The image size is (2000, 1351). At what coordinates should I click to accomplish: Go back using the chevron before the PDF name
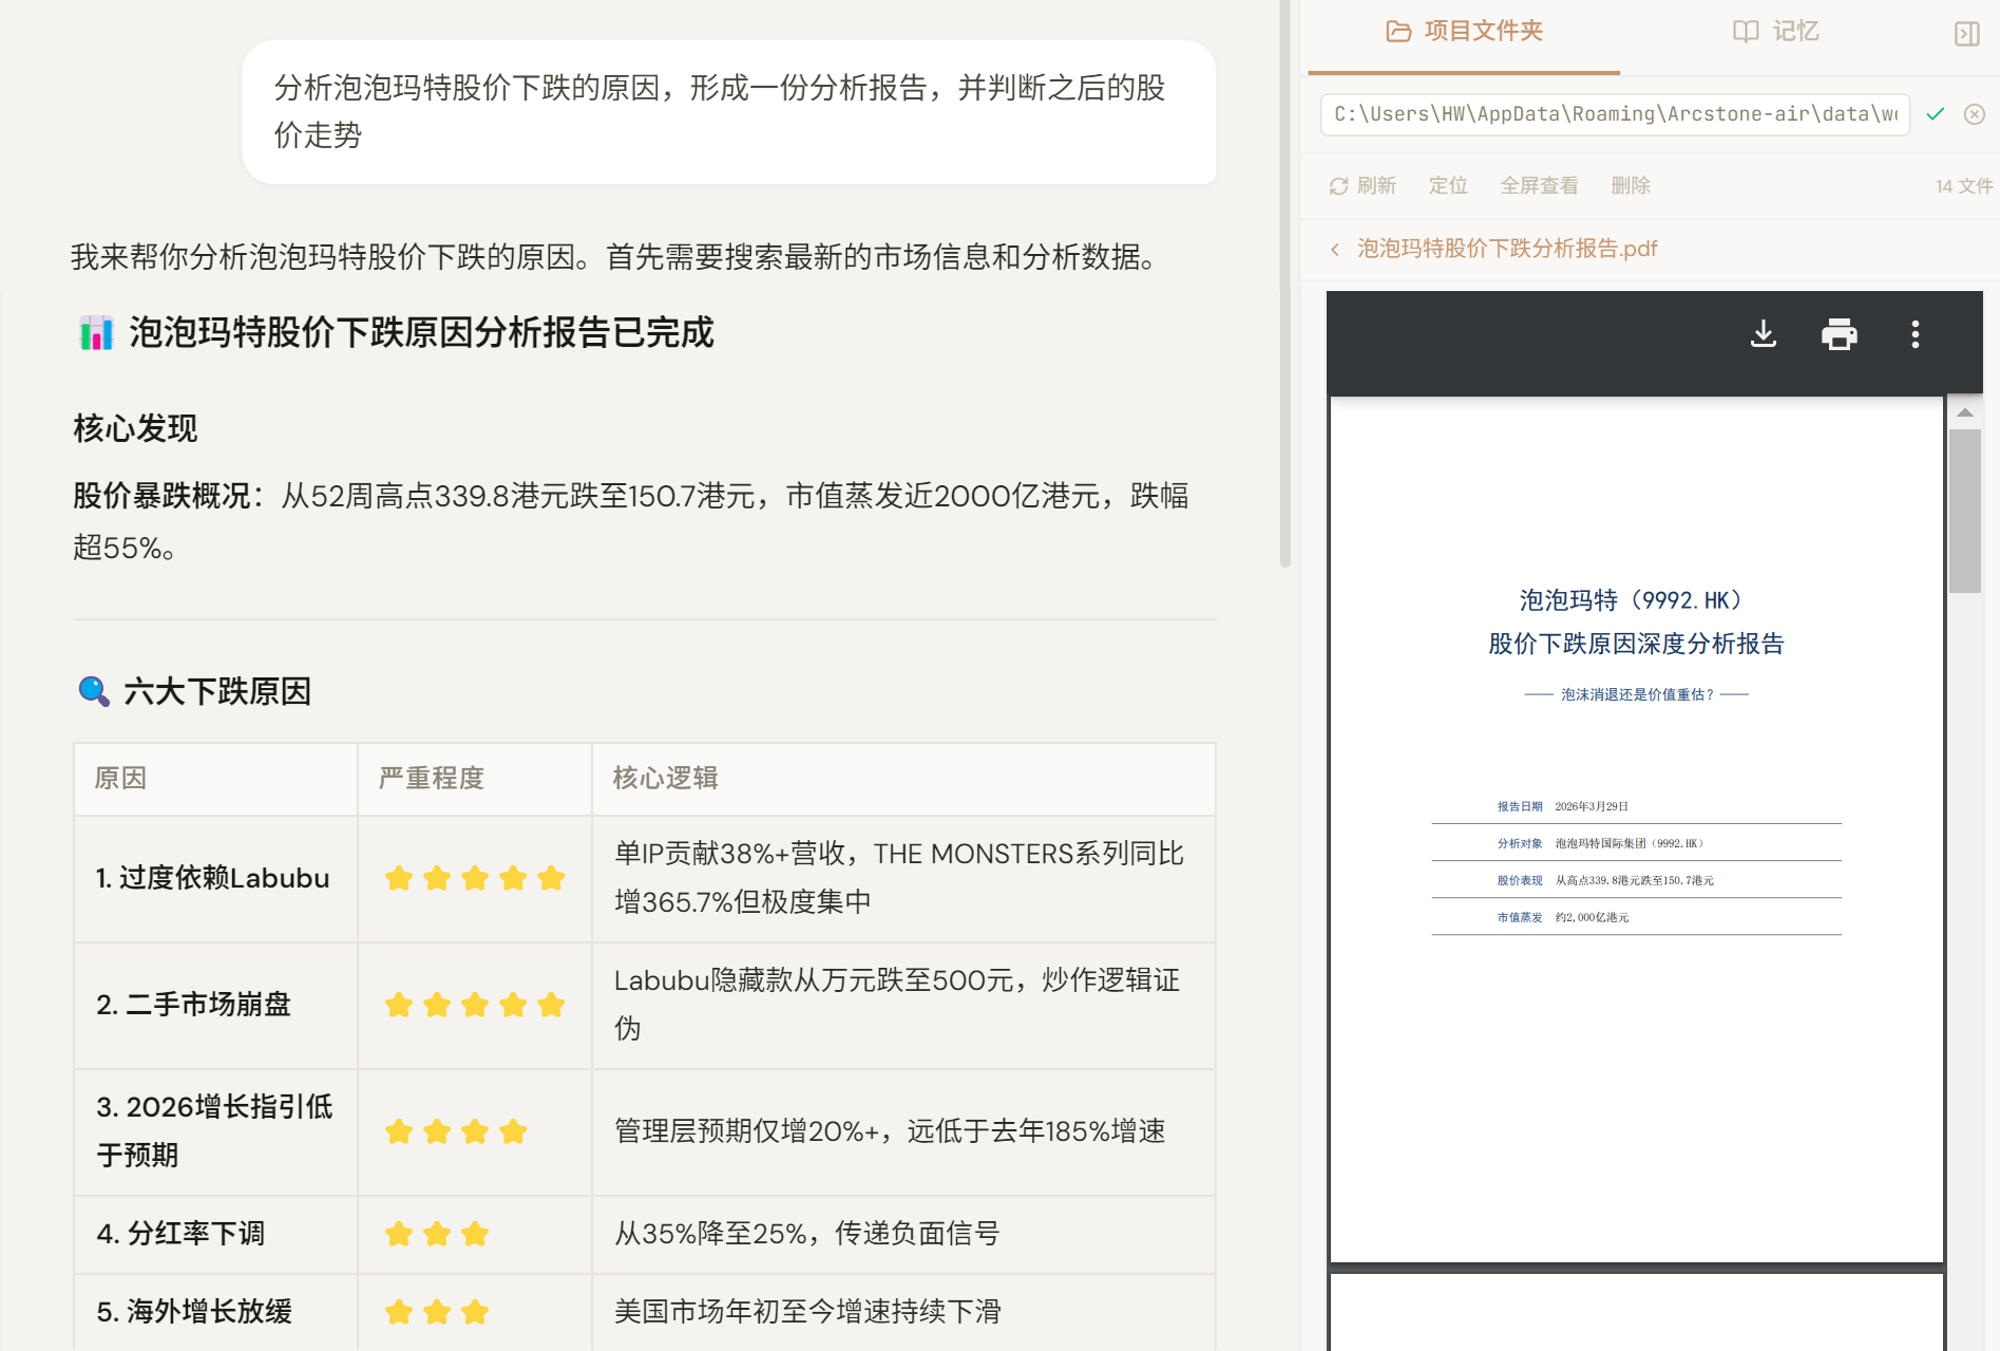1334,248
